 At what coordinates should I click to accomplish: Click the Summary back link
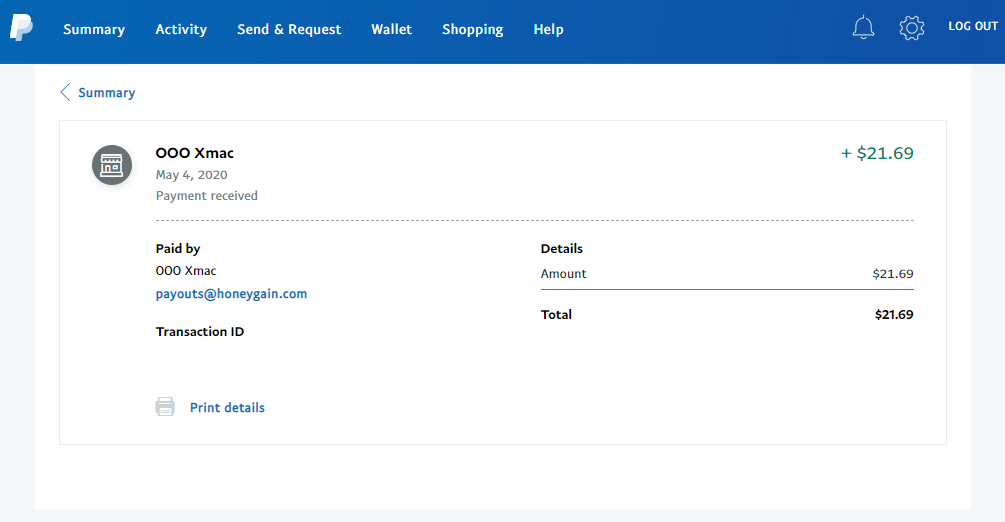[106, 93]
